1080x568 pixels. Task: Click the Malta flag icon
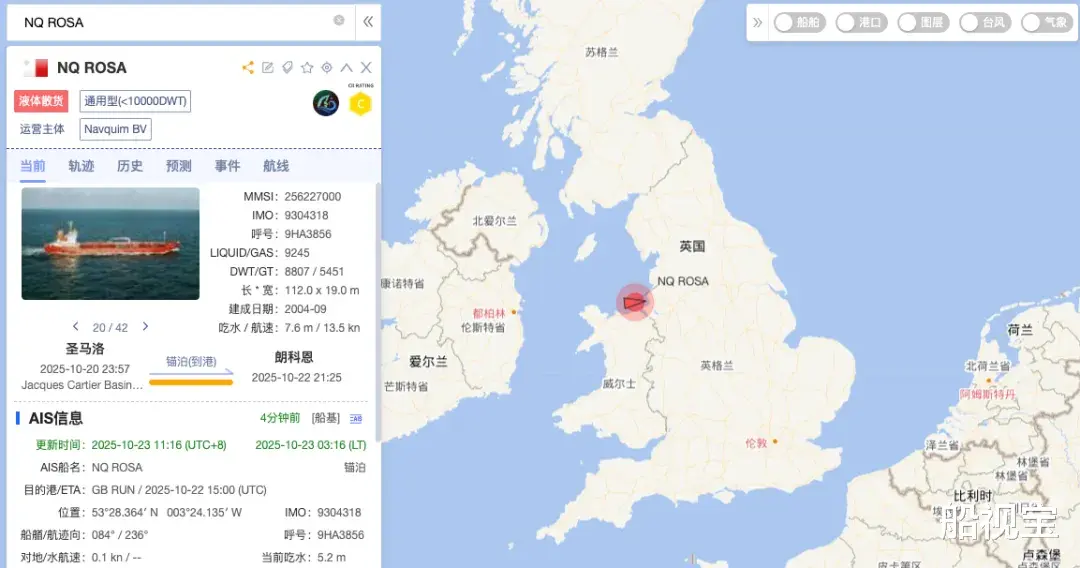pyautogui.click(x=35, y=67)
